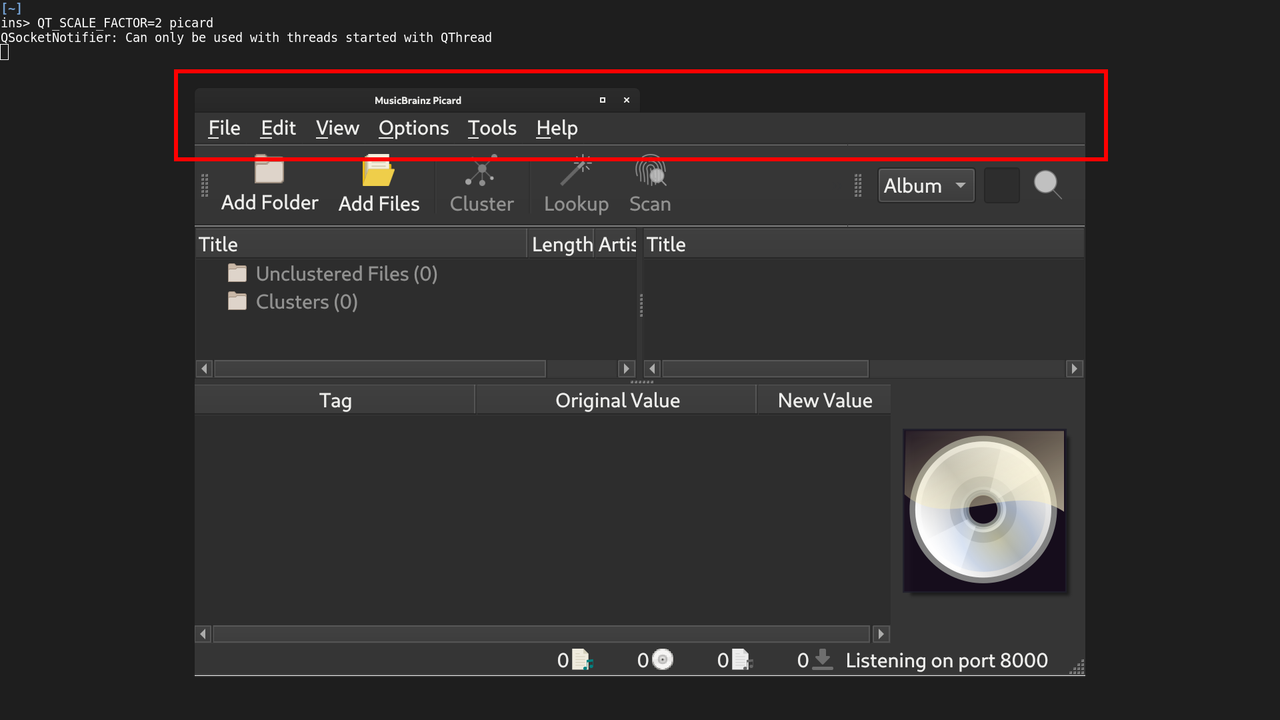Screen dimensions: 1280x720
Task: Click the magnifying glass search icon
Action: [x=1047, y=185]
